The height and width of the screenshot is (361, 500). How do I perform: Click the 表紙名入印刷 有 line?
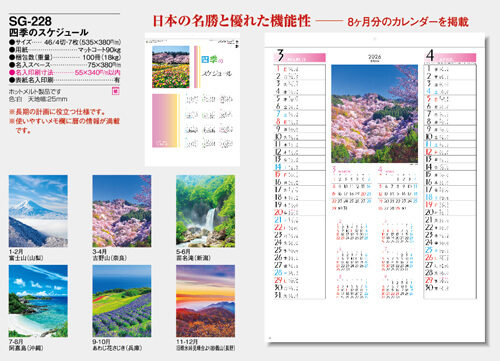[65, 80]
